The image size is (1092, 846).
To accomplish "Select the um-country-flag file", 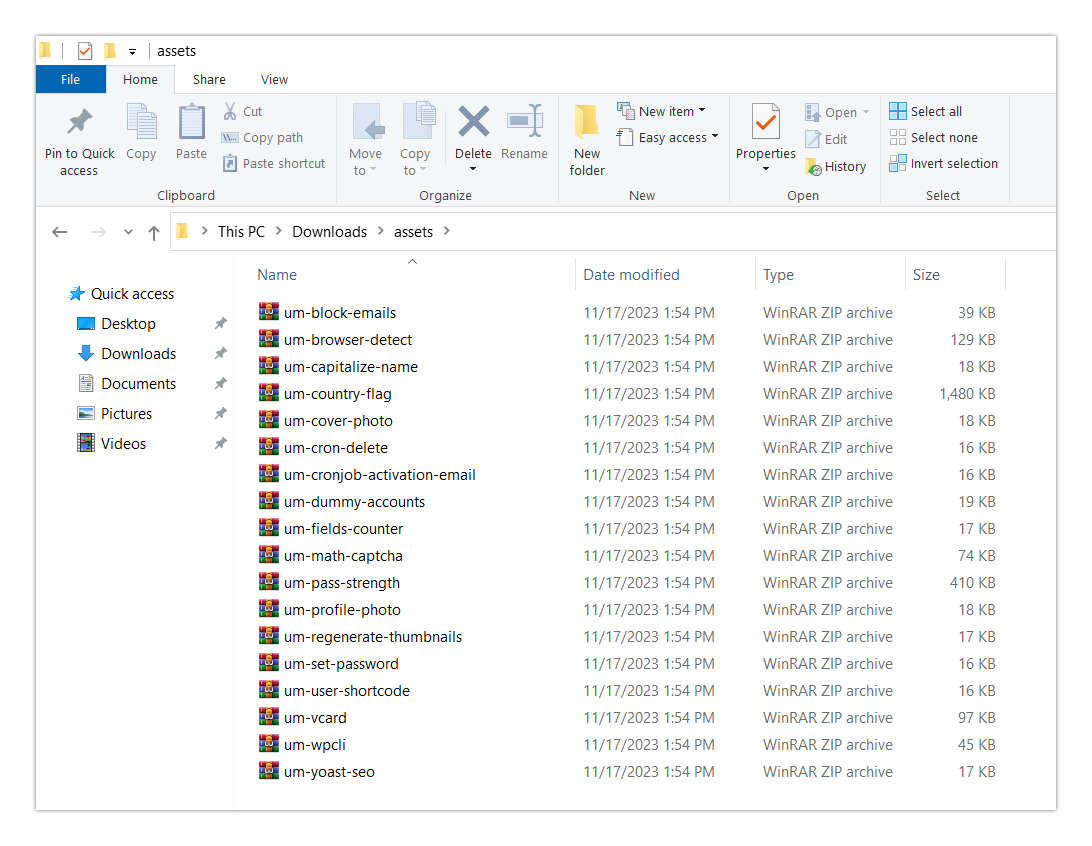I will tap(338, 393).
